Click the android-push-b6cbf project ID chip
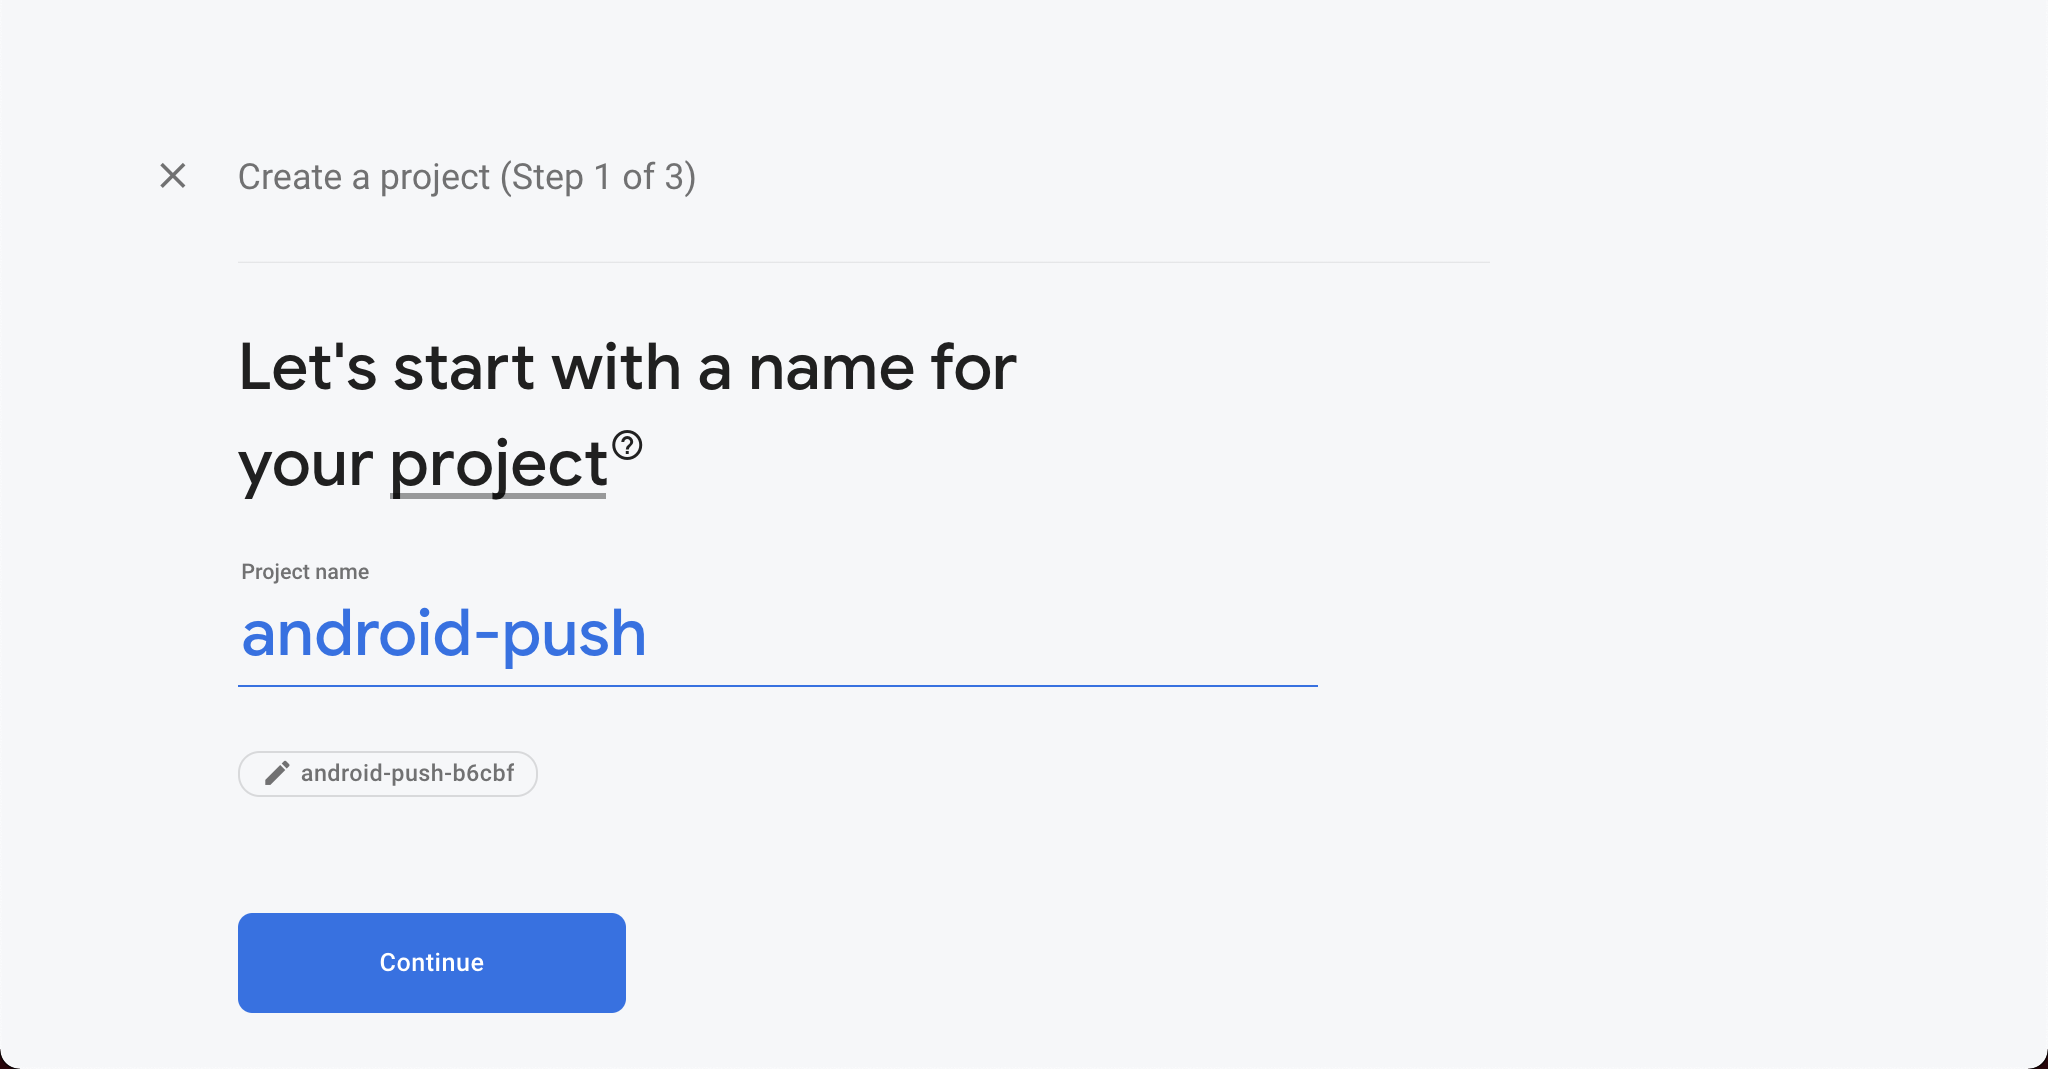The width and height of the screenshot is (2048, 1069). pyautogui.click(x=388, y=773)
